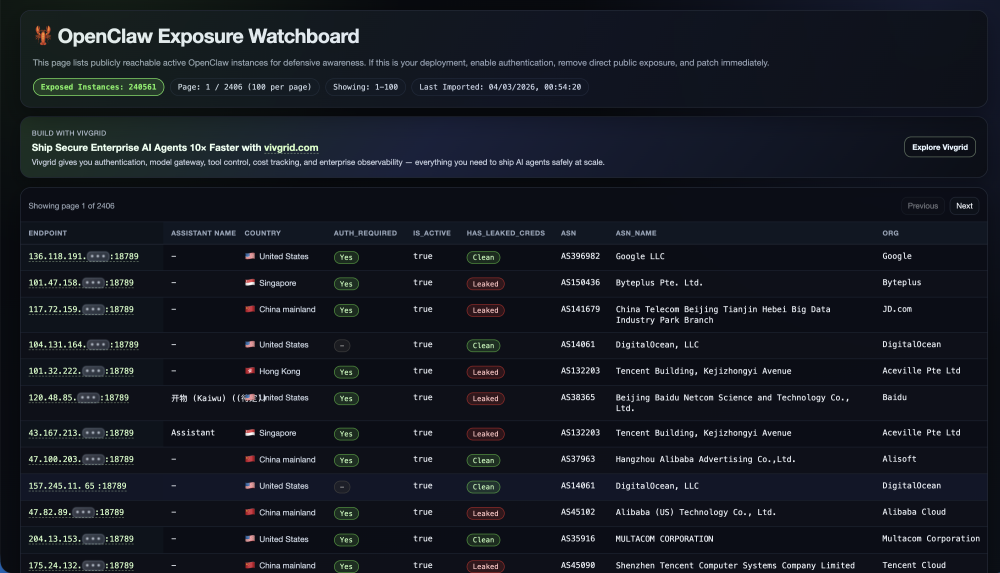Click the IS_ACTIVE column header
Image resolution: width=1000 pixels, height=573 pixels.
click(x=432, y=233)
